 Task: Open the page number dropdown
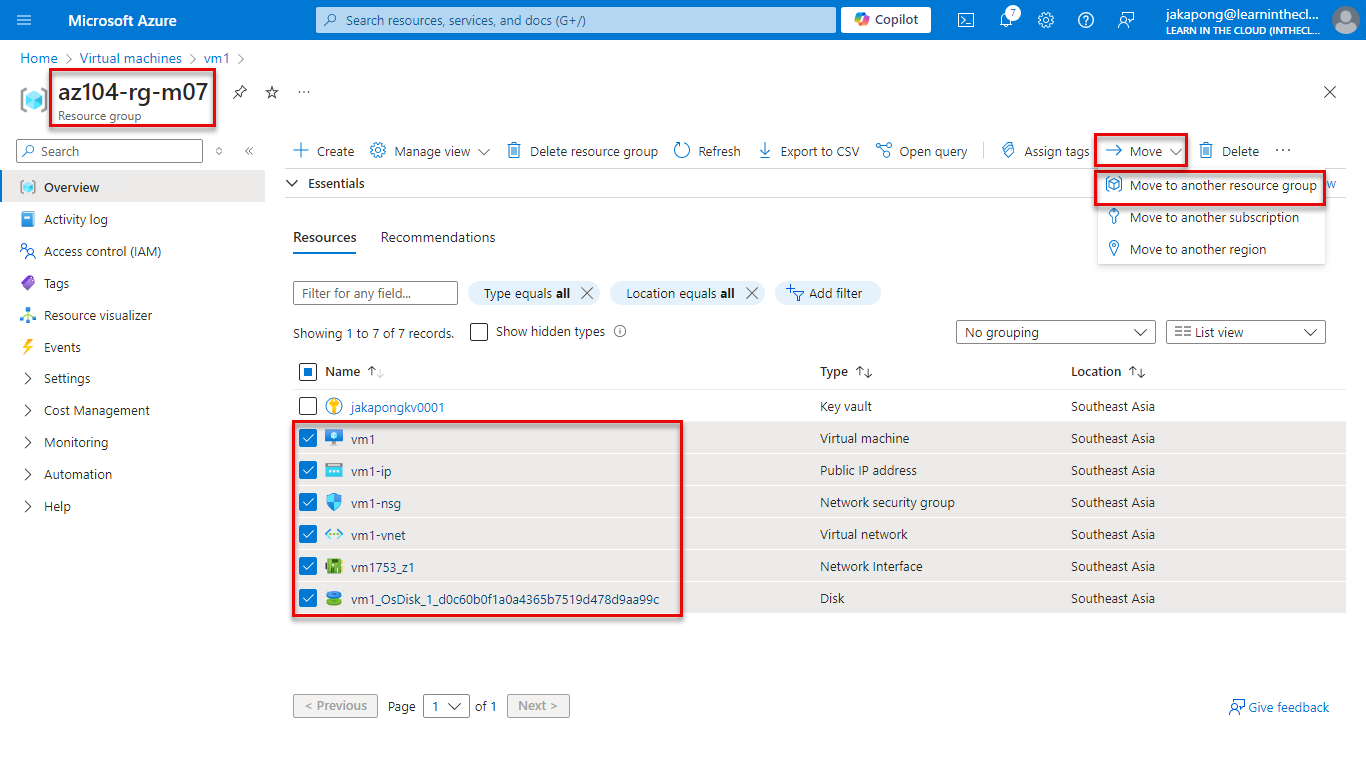446,706
